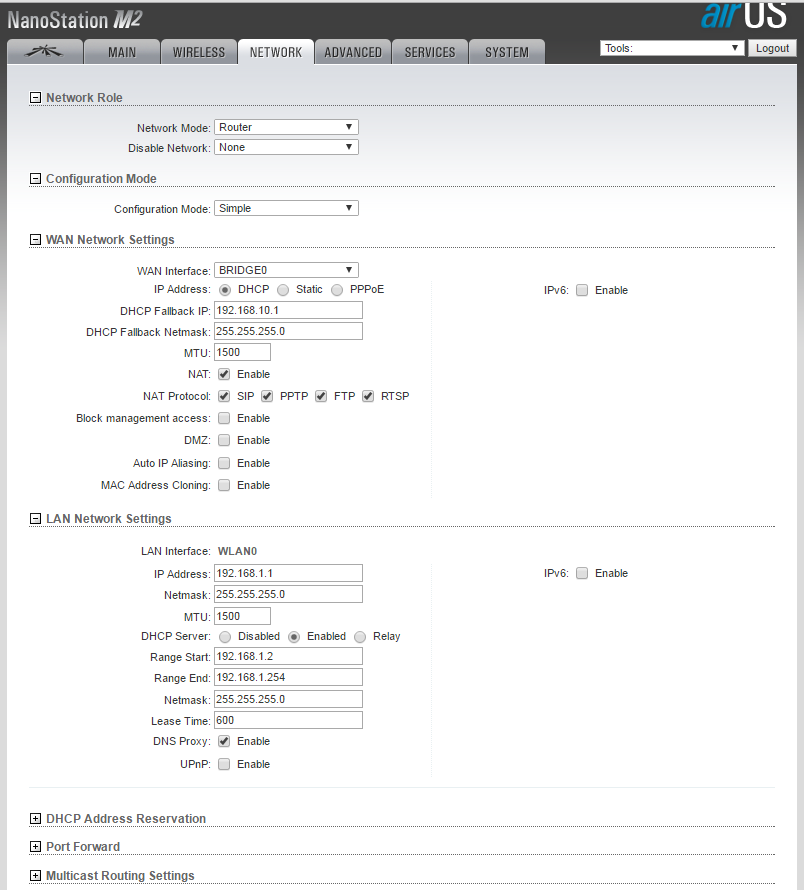Click the LAN IP Address field
The height and width of the screenshot is (890, 804).
tap(288, 573)
